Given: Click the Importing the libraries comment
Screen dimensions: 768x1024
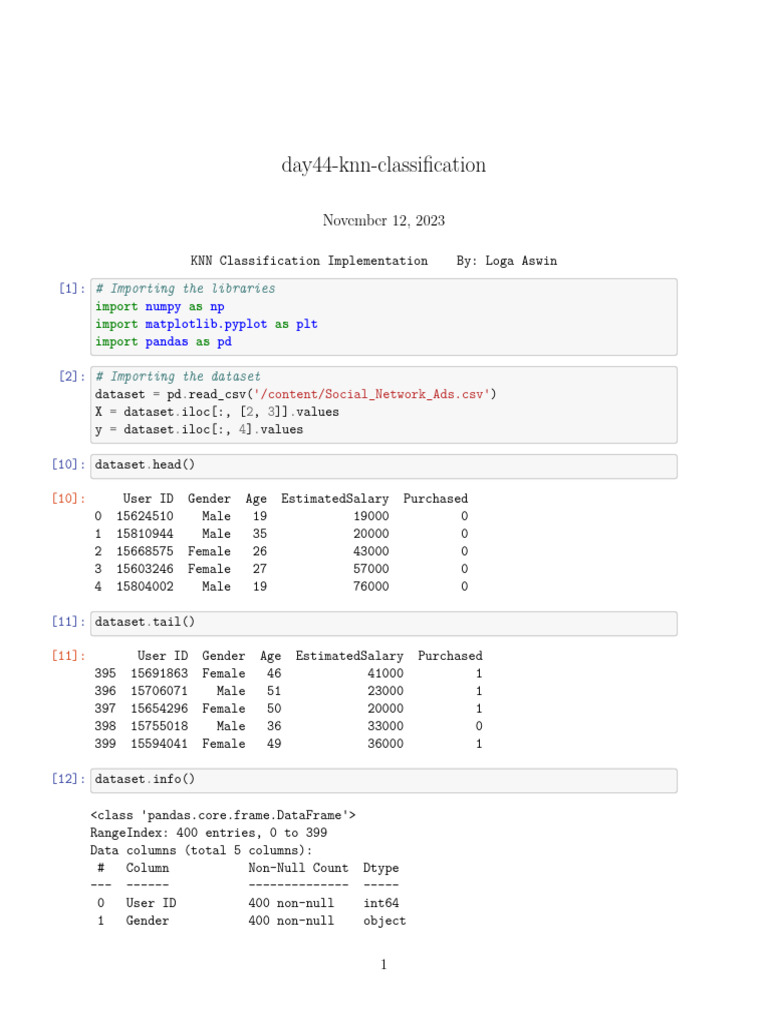Looking at the screenshot, I should pos(185,289).
